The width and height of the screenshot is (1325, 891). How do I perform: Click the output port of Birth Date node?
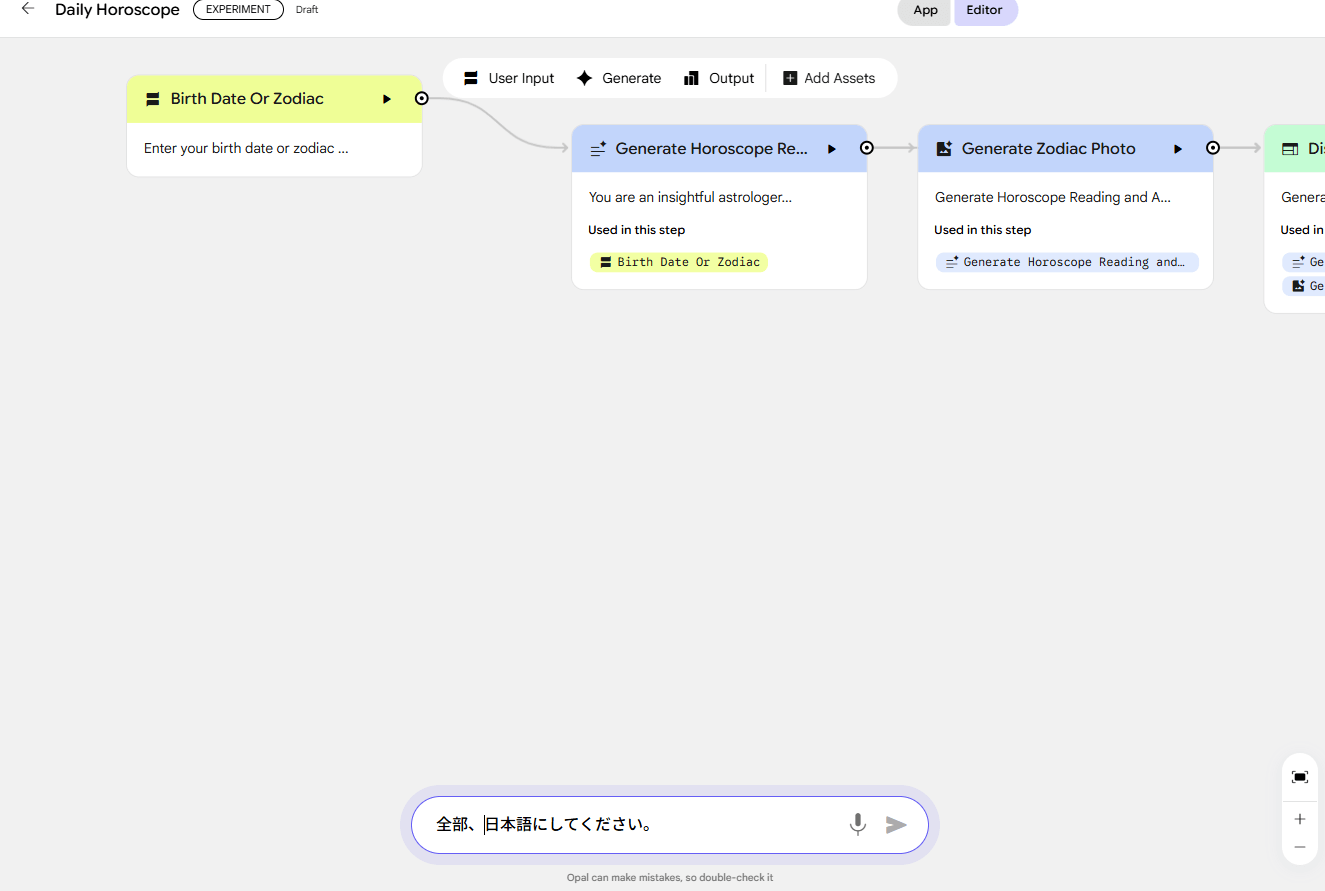pos(422,98)
